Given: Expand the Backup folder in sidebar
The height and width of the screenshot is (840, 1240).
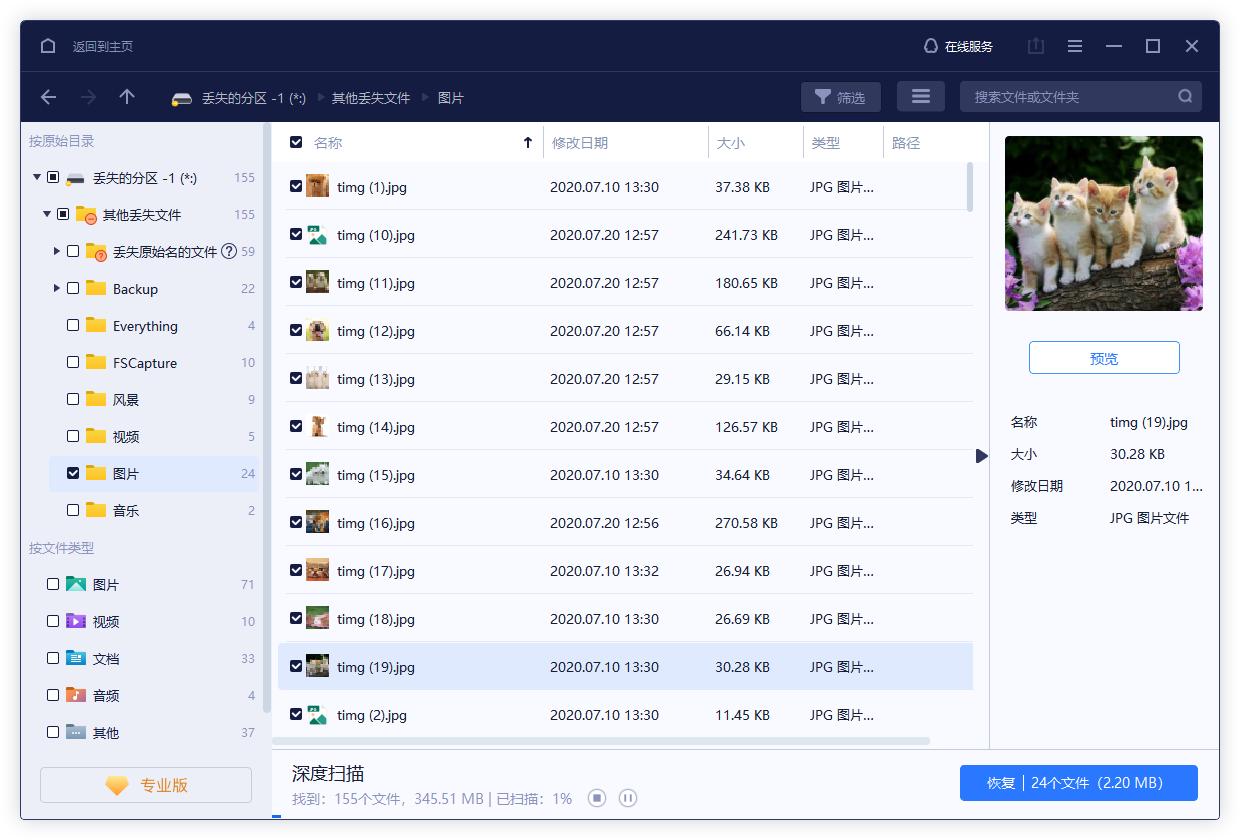Looking at the screenshot, I should click(x=57, y=288).
